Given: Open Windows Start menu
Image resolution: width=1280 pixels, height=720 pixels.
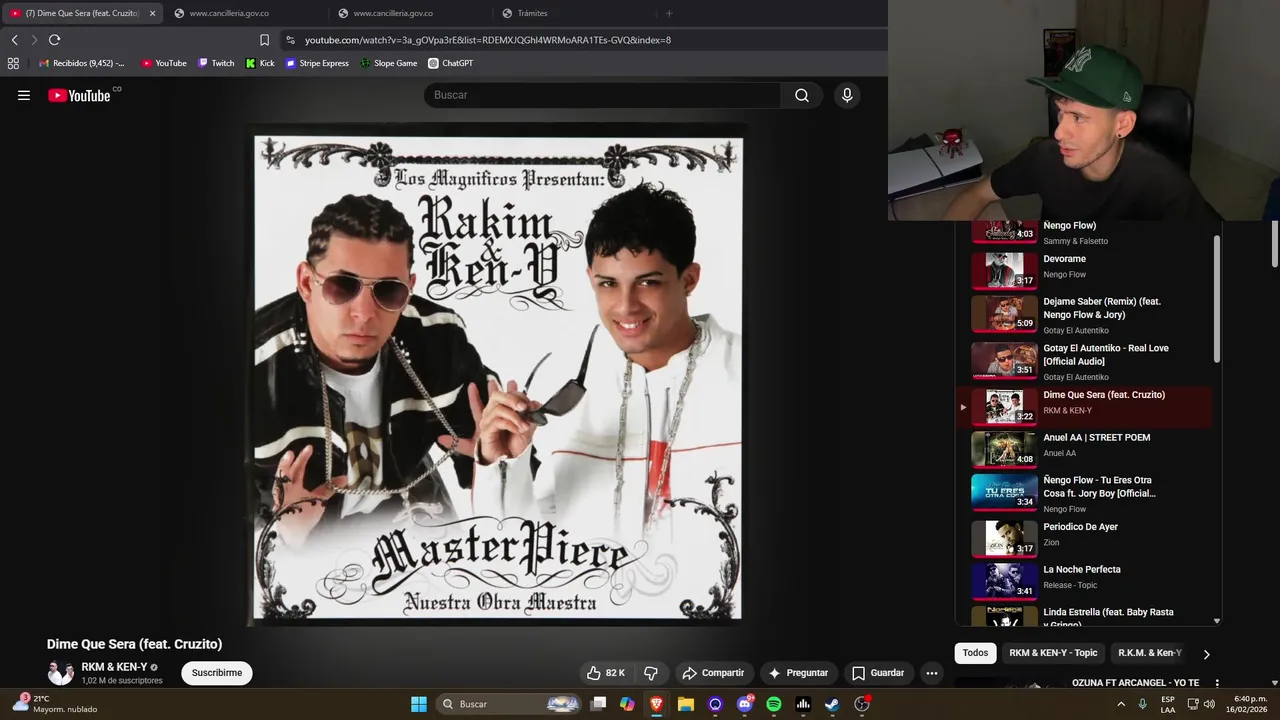Looking at the screenshot, I should click(419, 704).
